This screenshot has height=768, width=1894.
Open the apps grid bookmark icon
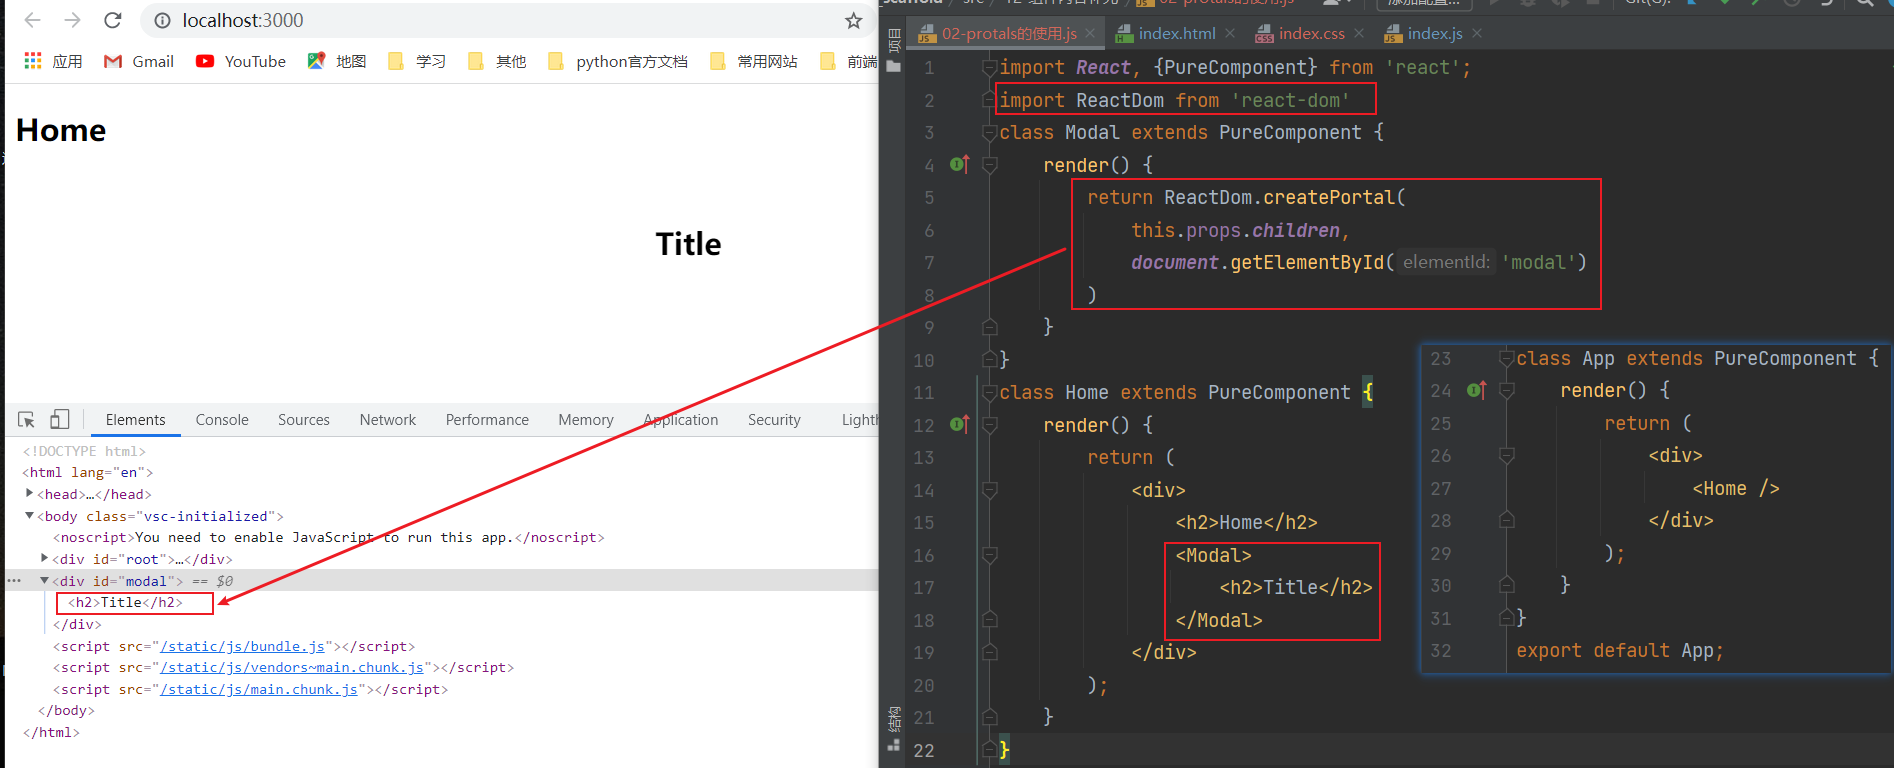click(x=33, y=61)
